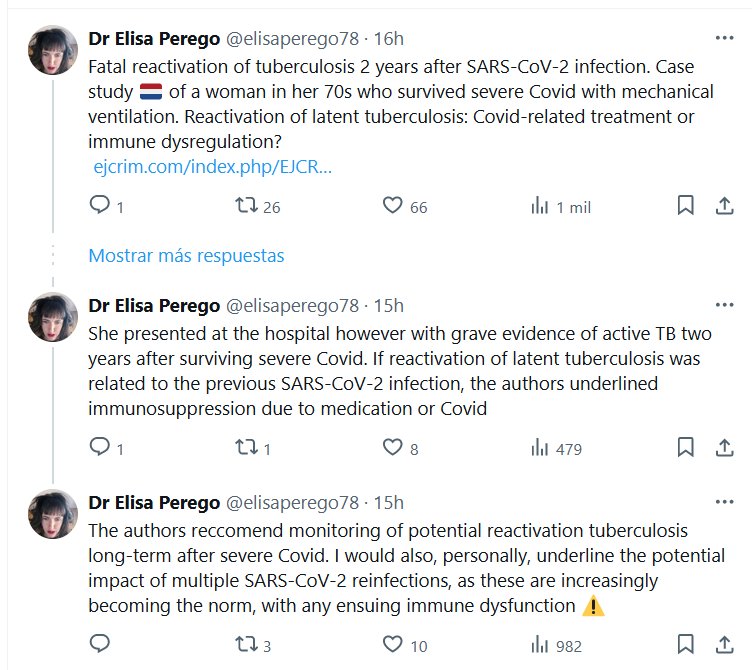Open more options menu on second tweet
Screen dimensions: 752x670
pyautogui.click(x=724, y=305)
